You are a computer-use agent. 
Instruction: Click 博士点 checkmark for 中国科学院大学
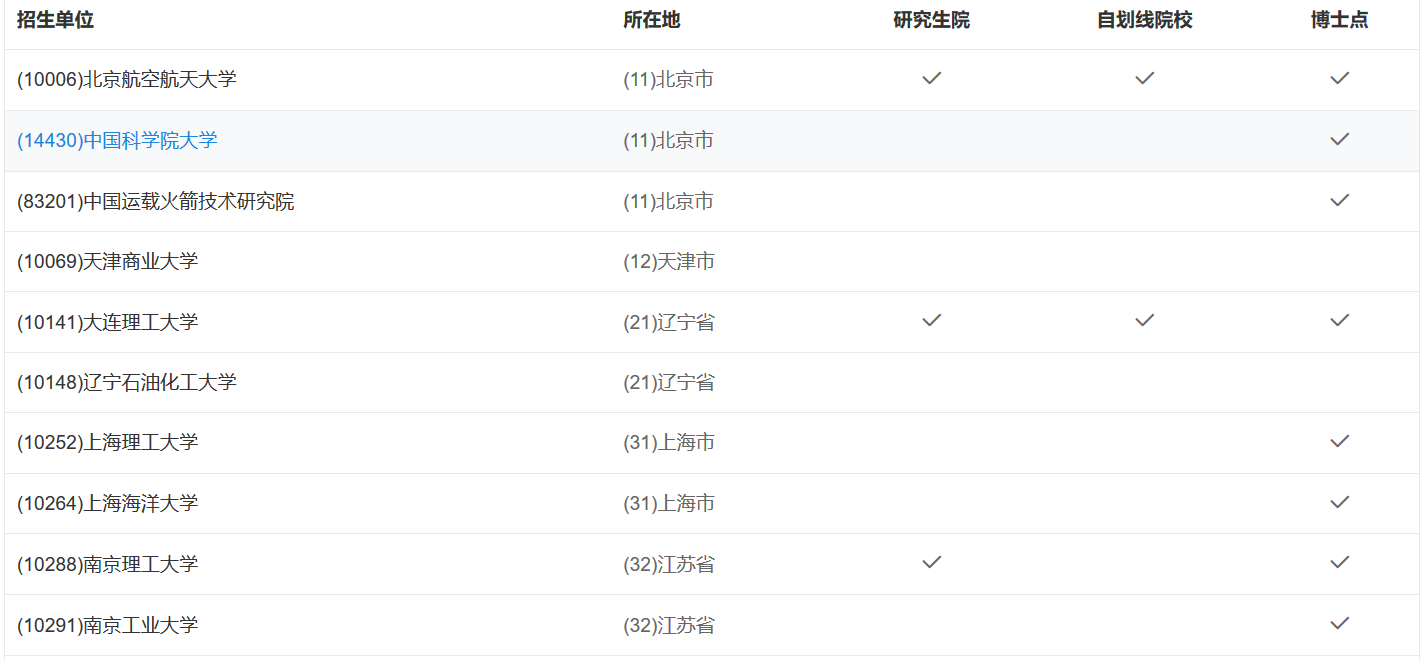(1339, 139)
